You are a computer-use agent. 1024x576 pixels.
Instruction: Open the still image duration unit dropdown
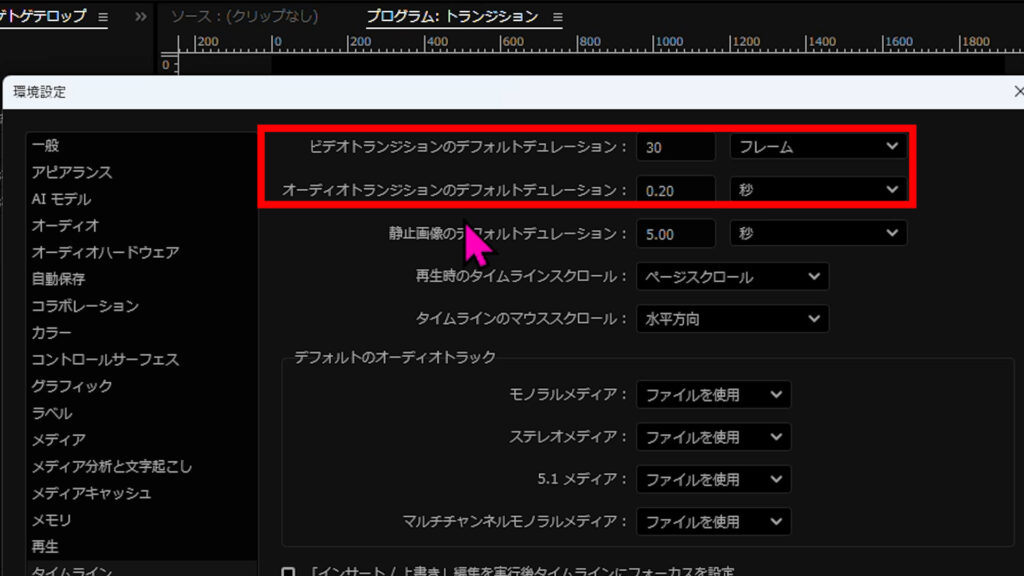818,233
